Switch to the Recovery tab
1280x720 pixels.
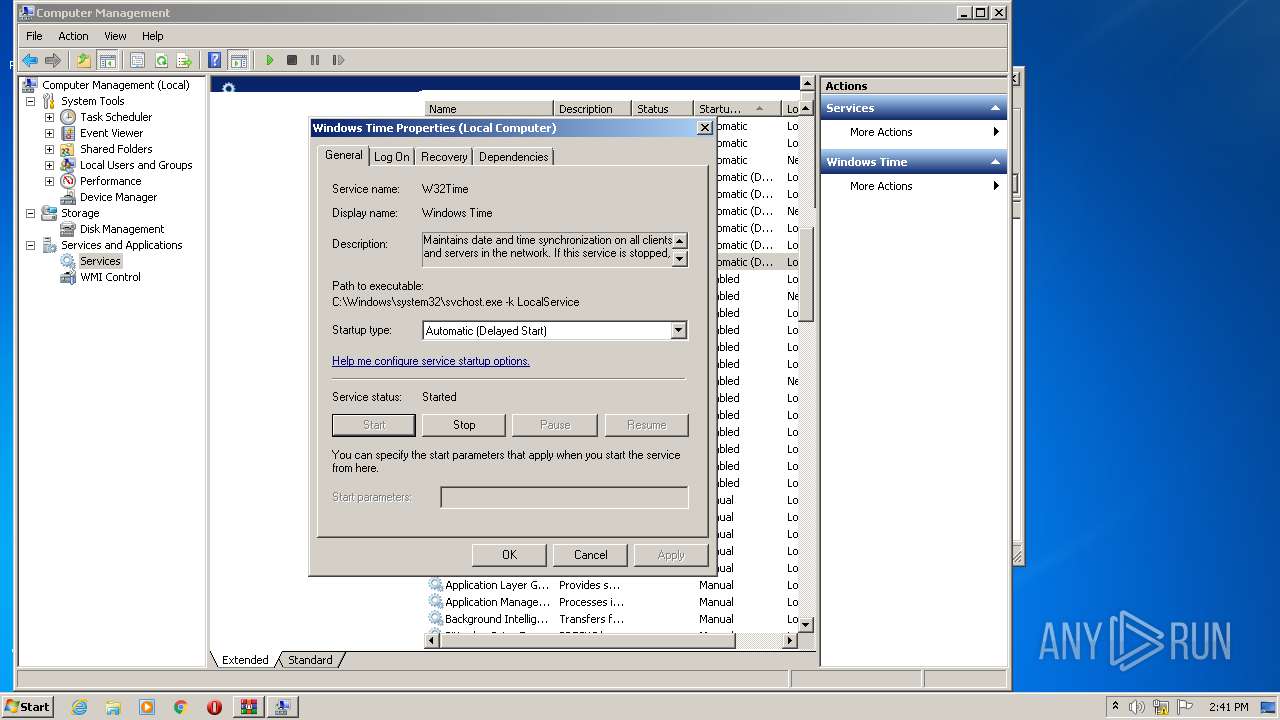click(x=444, y=157)
